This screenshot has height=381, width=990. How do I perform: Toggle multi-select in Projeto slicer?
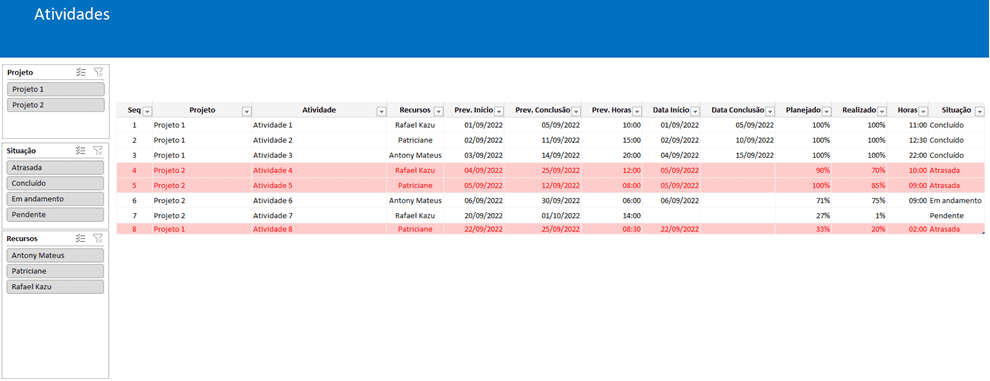tap(80, 72)
